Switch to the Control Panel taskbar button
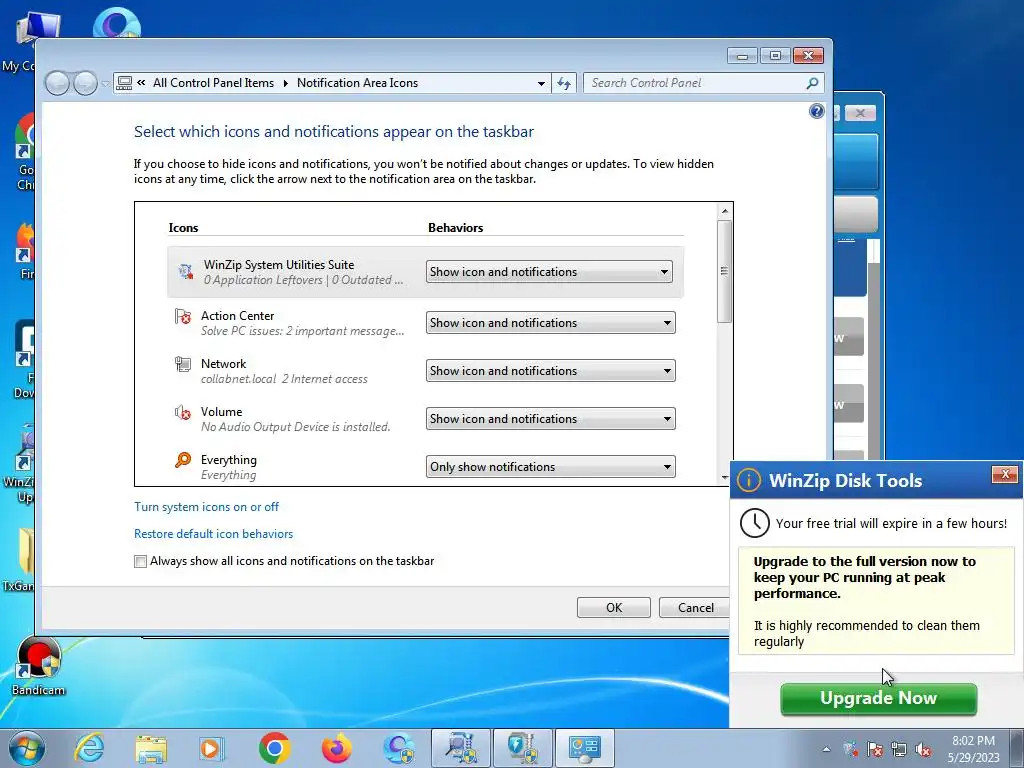Screen dimensions: 1024x768 point(584,748)
